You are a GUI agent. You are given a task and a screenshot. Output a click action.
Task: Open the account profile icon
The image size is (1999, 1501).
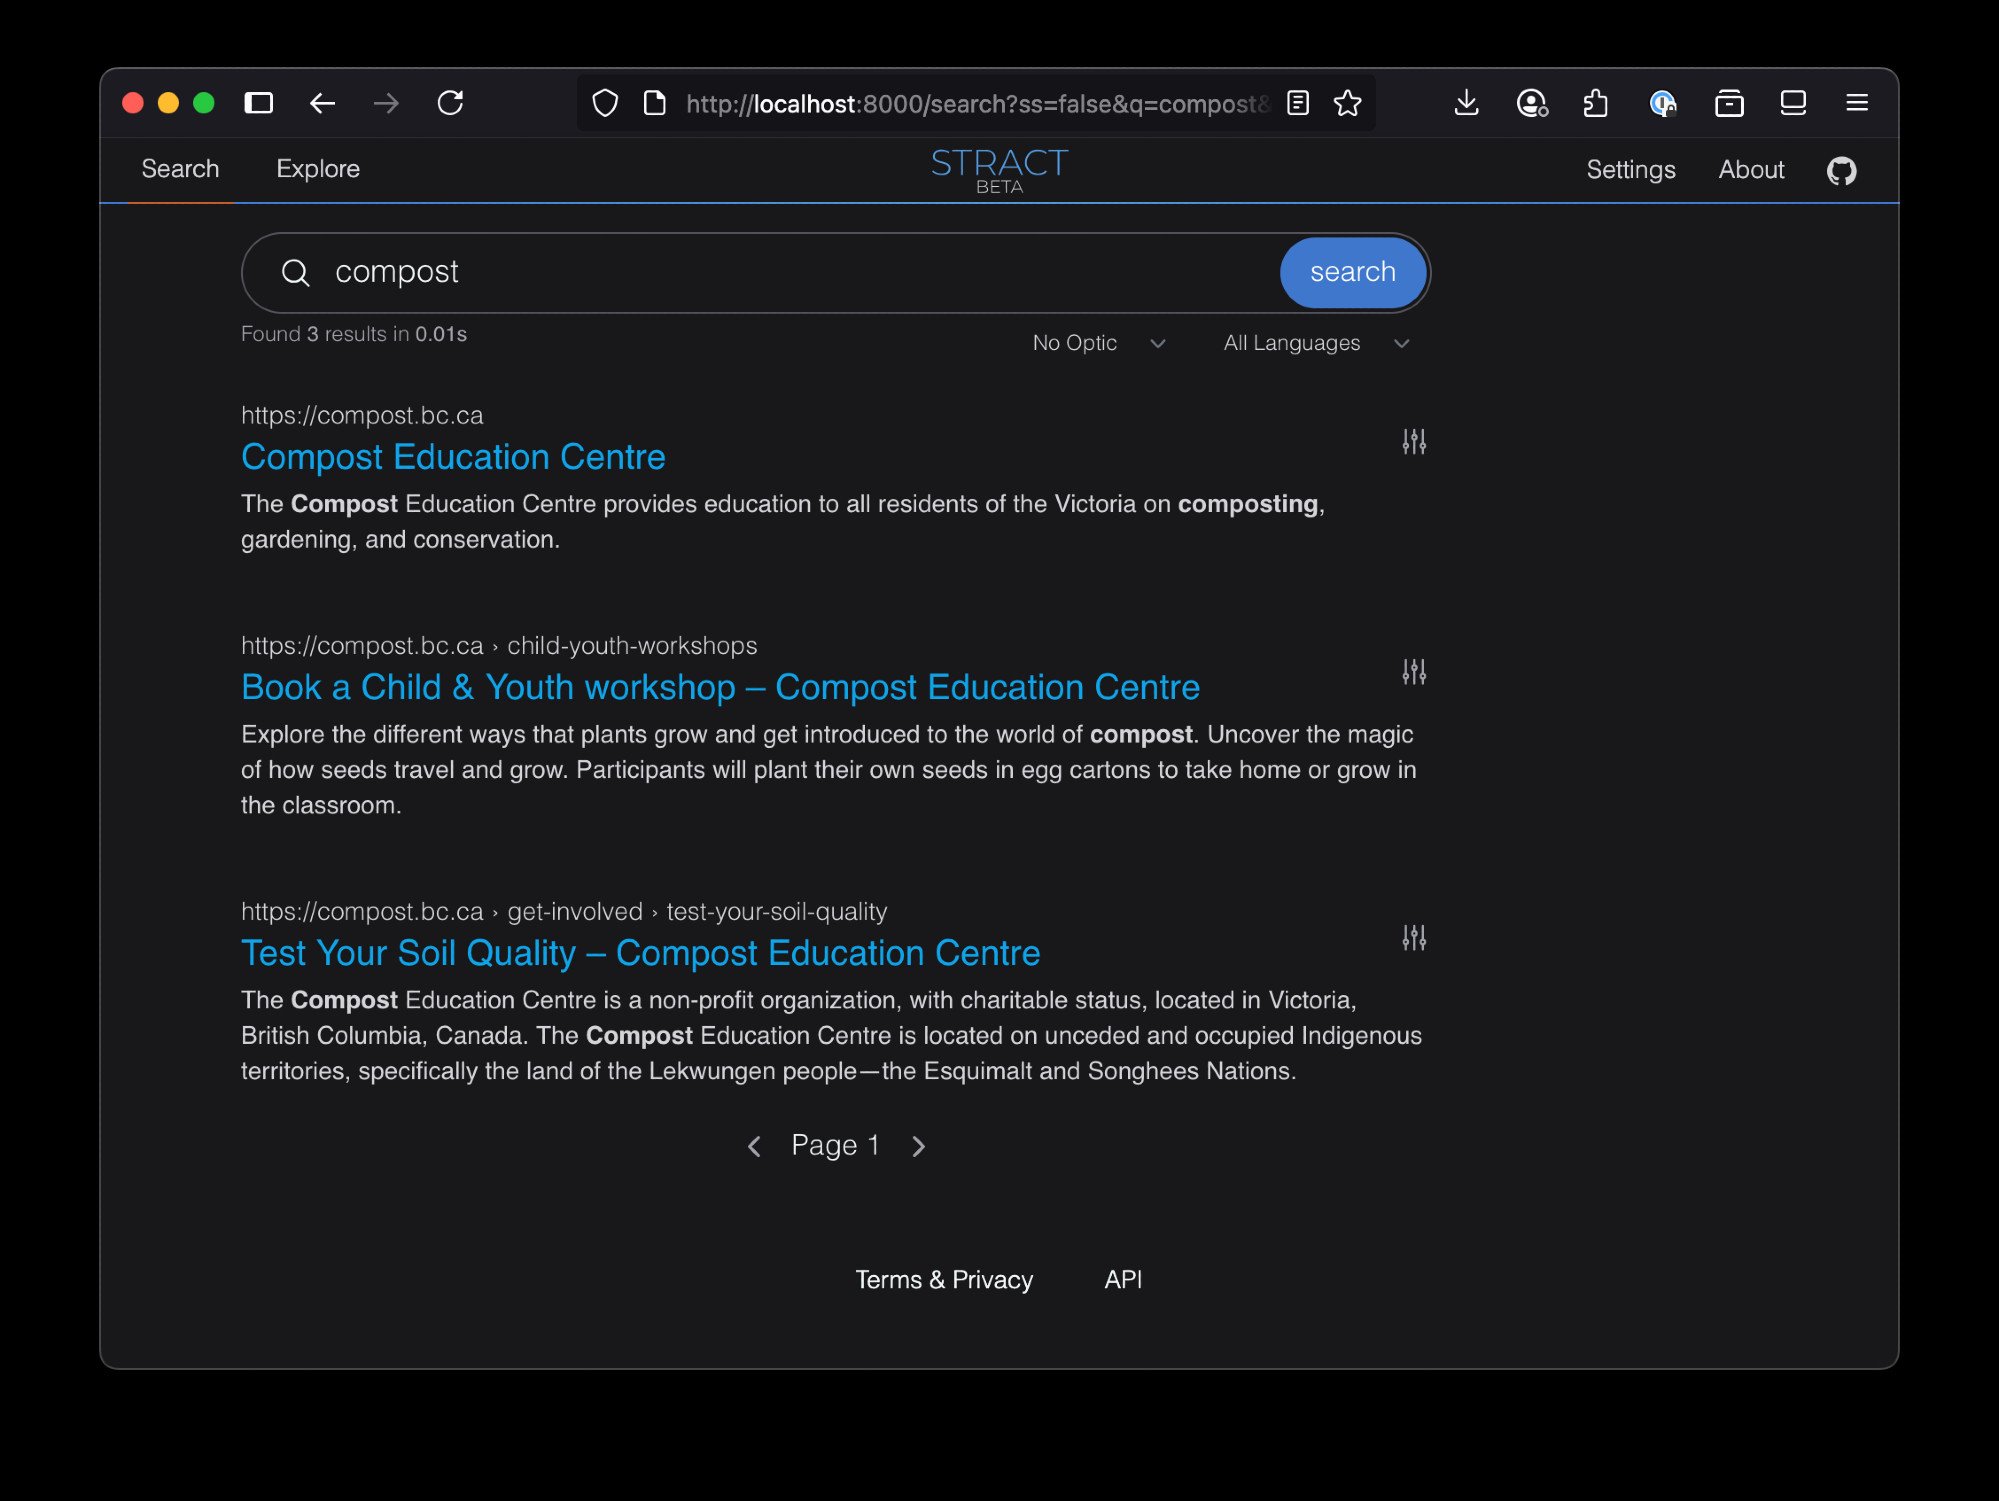[1531, 103]
